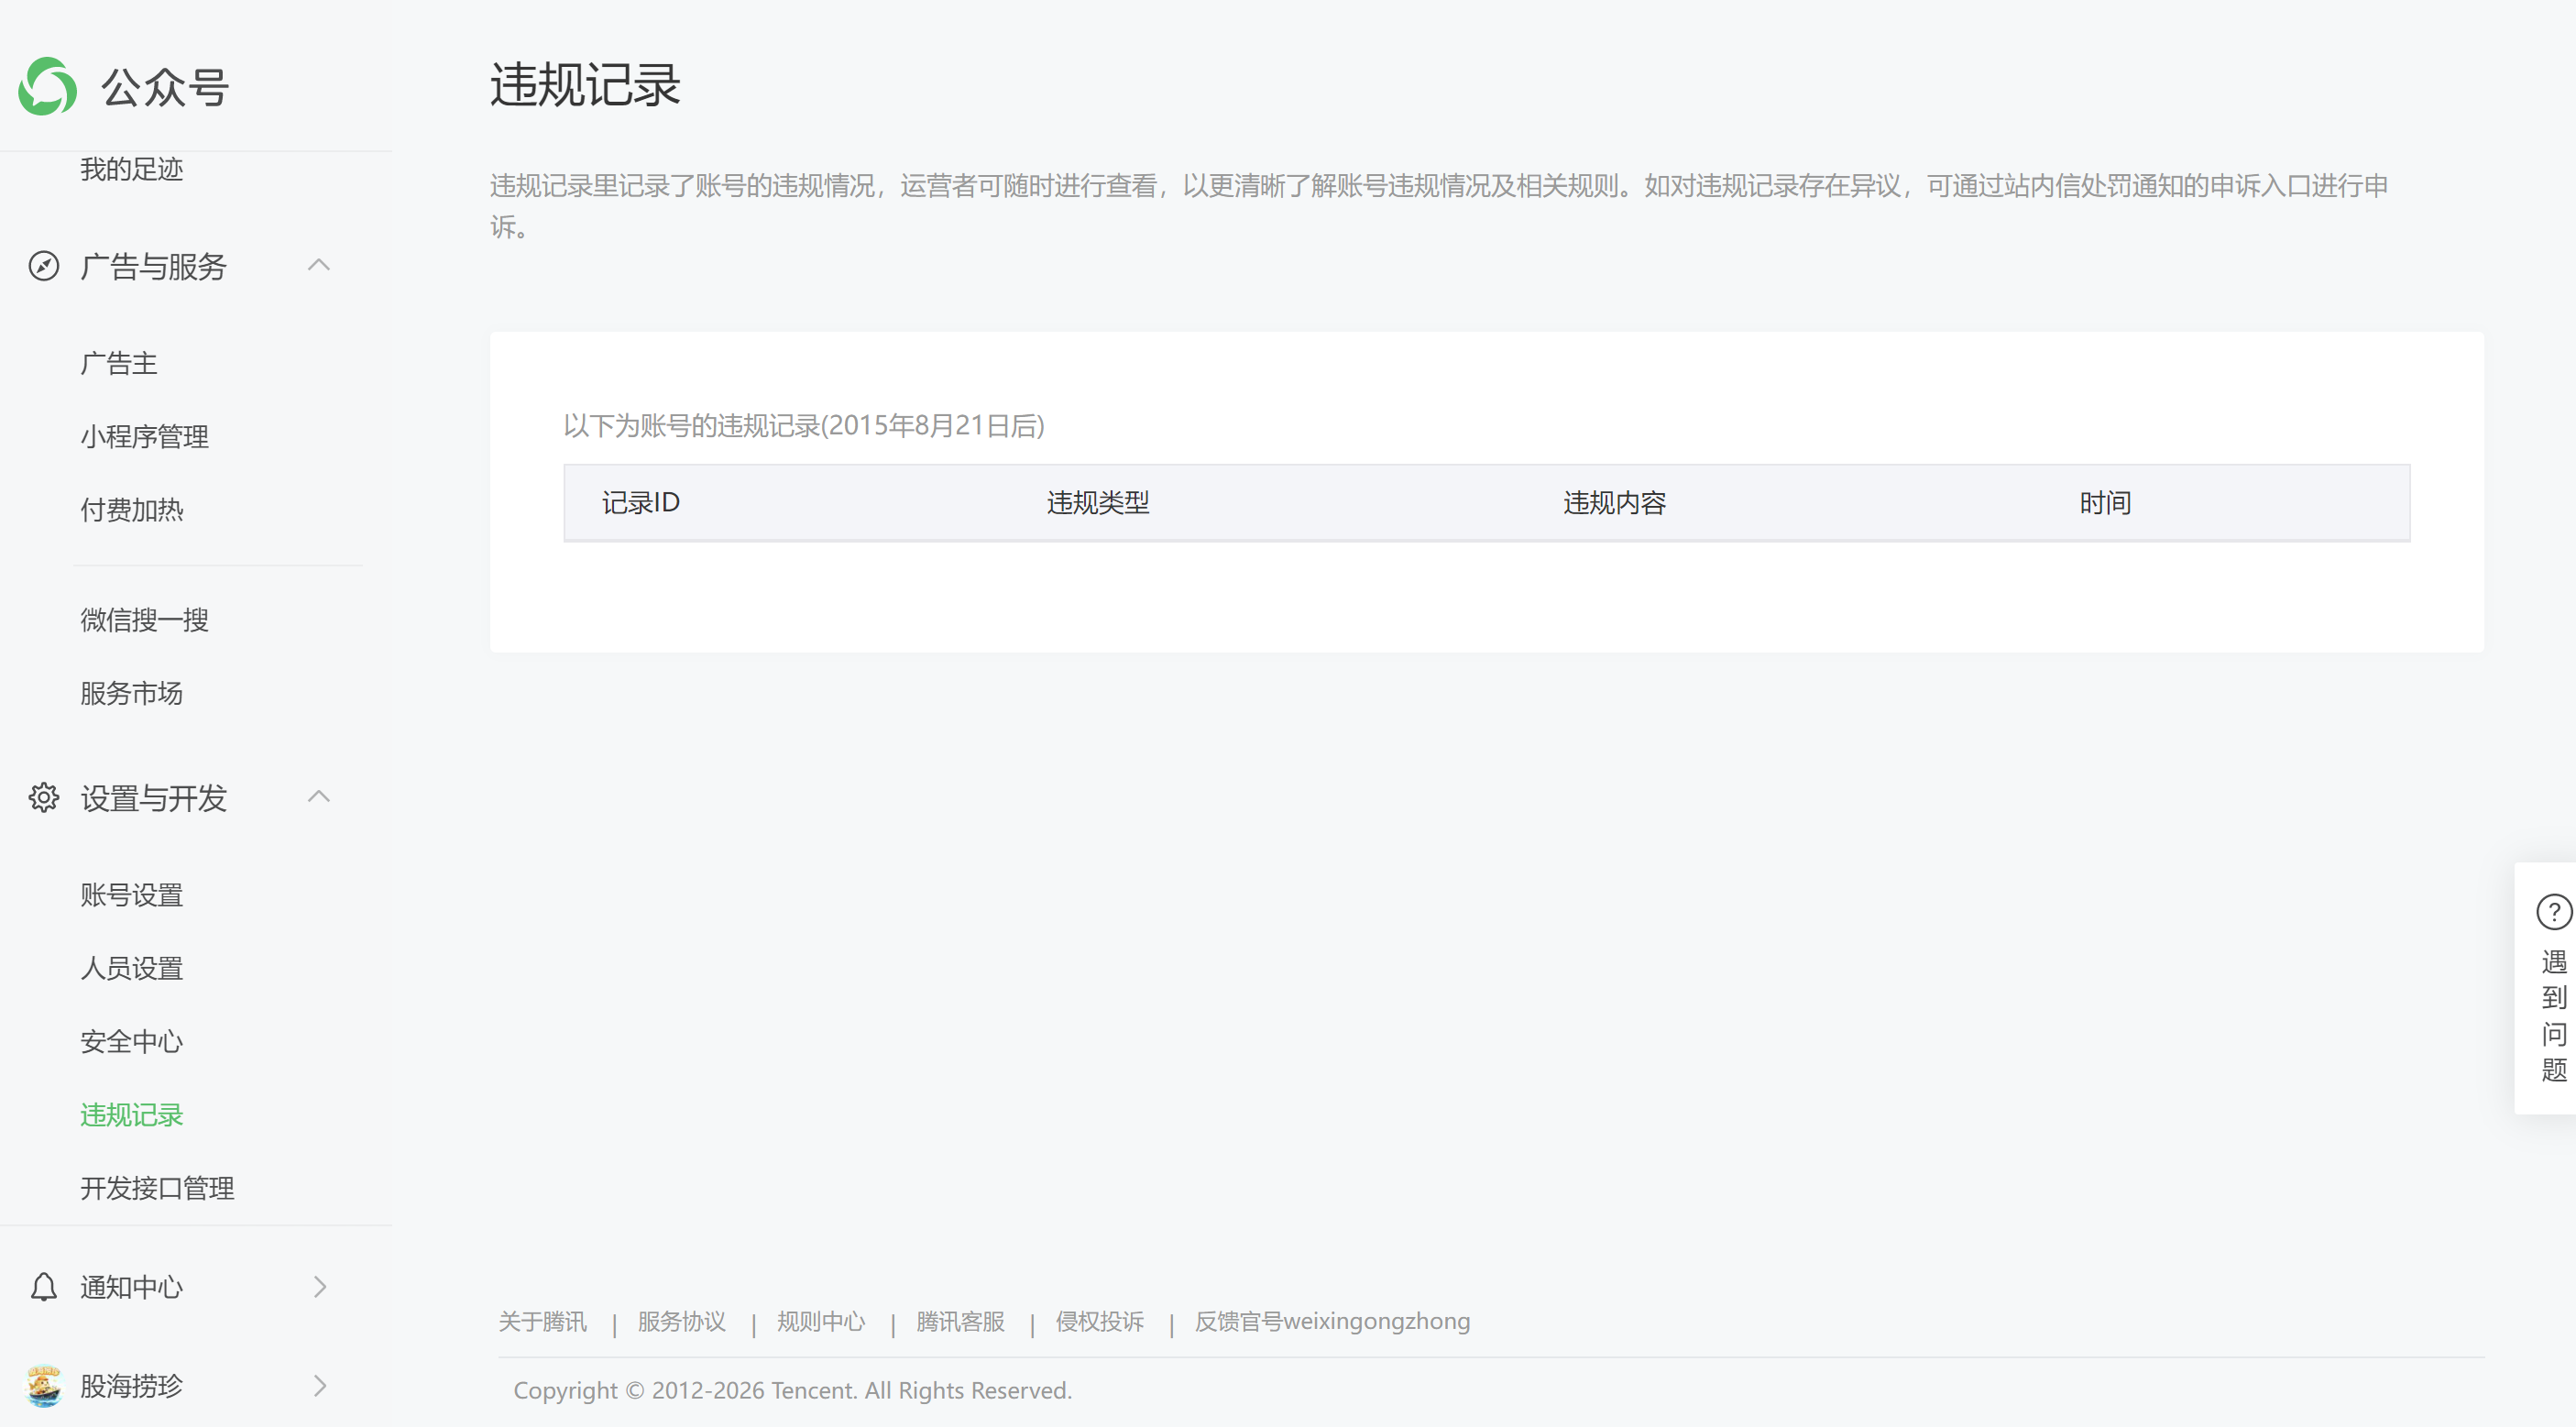
Task: Click the compass icon beside 广告与服务
Action: point(43,266)
